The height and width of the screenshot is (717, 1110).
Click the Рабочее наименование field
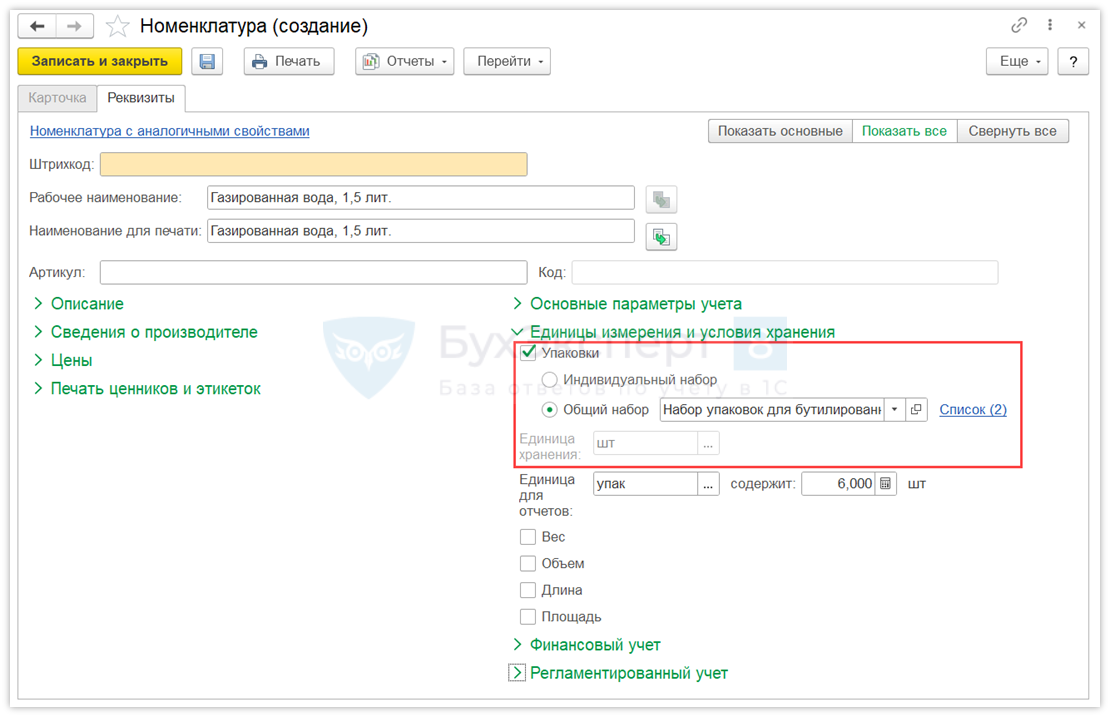click(x=420, y=197)
